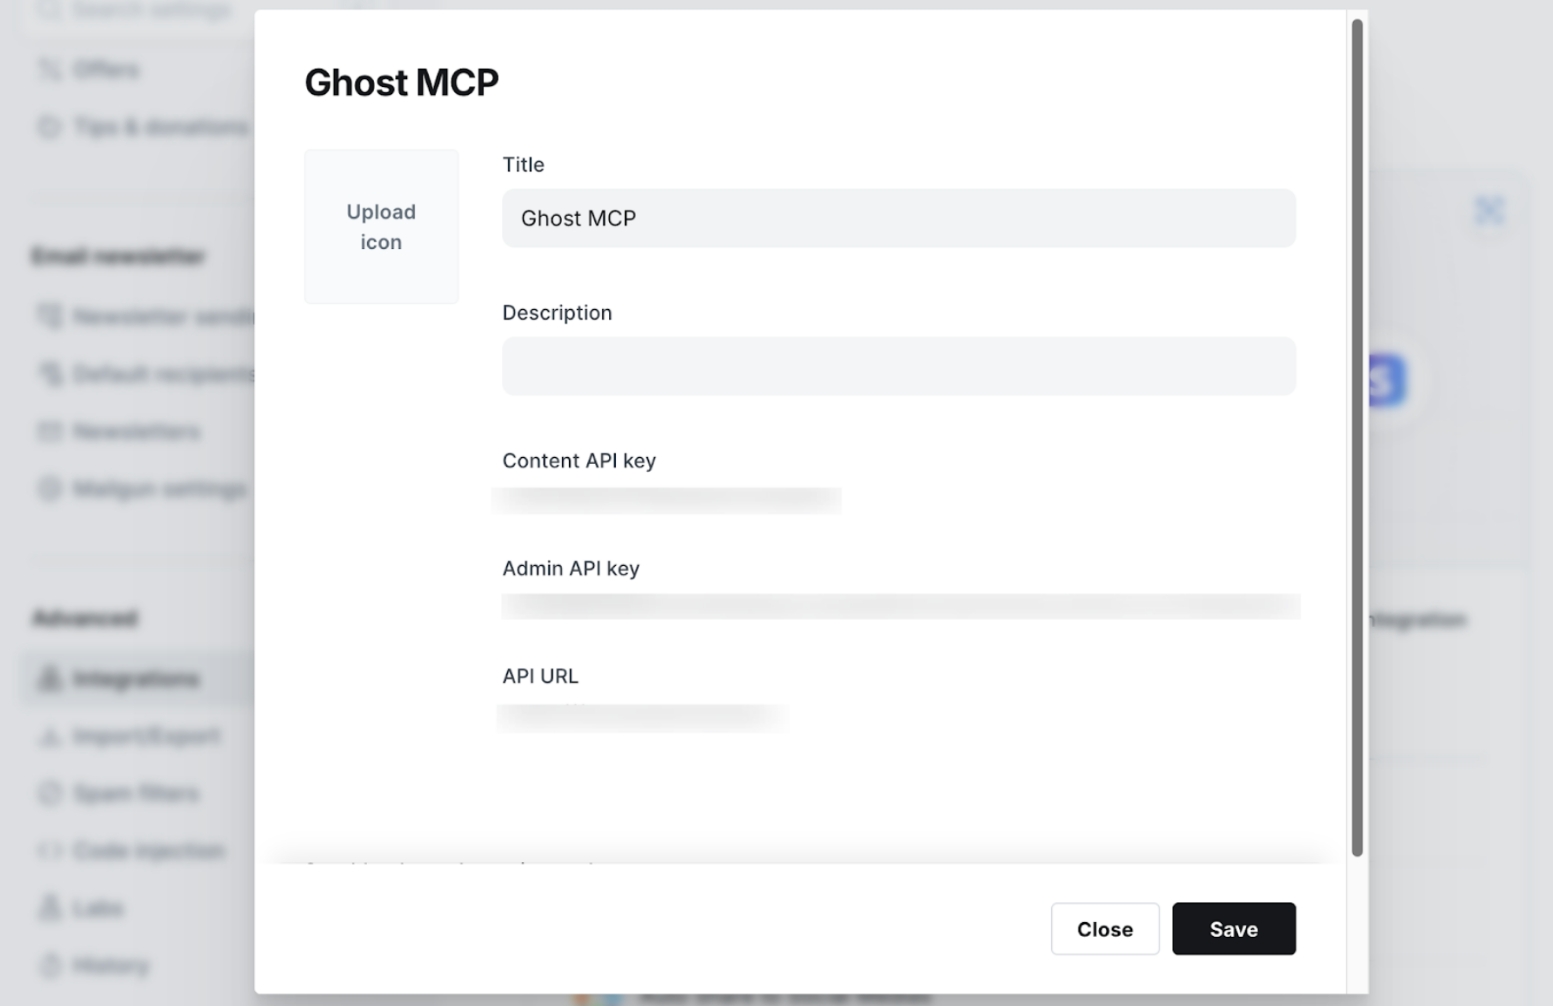Close settings with X icon behind dialog
The height and width of the screenshot is (1006, 1553).
tap(1490, 210)
